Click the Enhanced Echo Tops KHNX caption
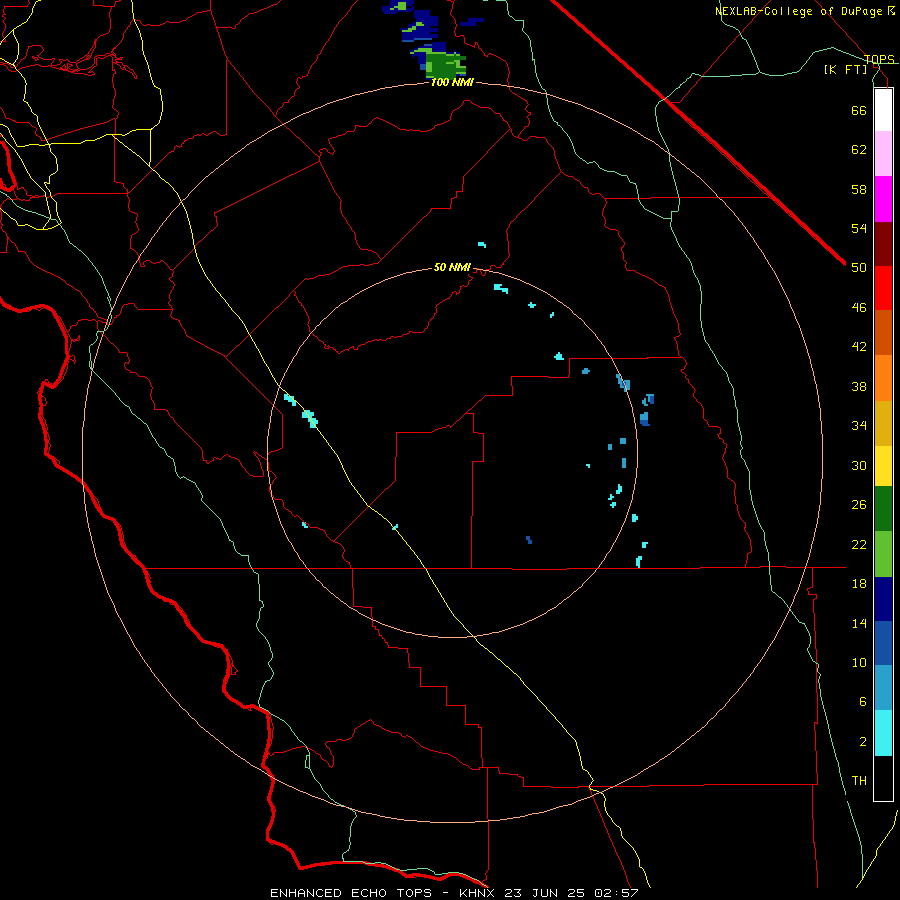The image size is (900, 900). (454, 893)
